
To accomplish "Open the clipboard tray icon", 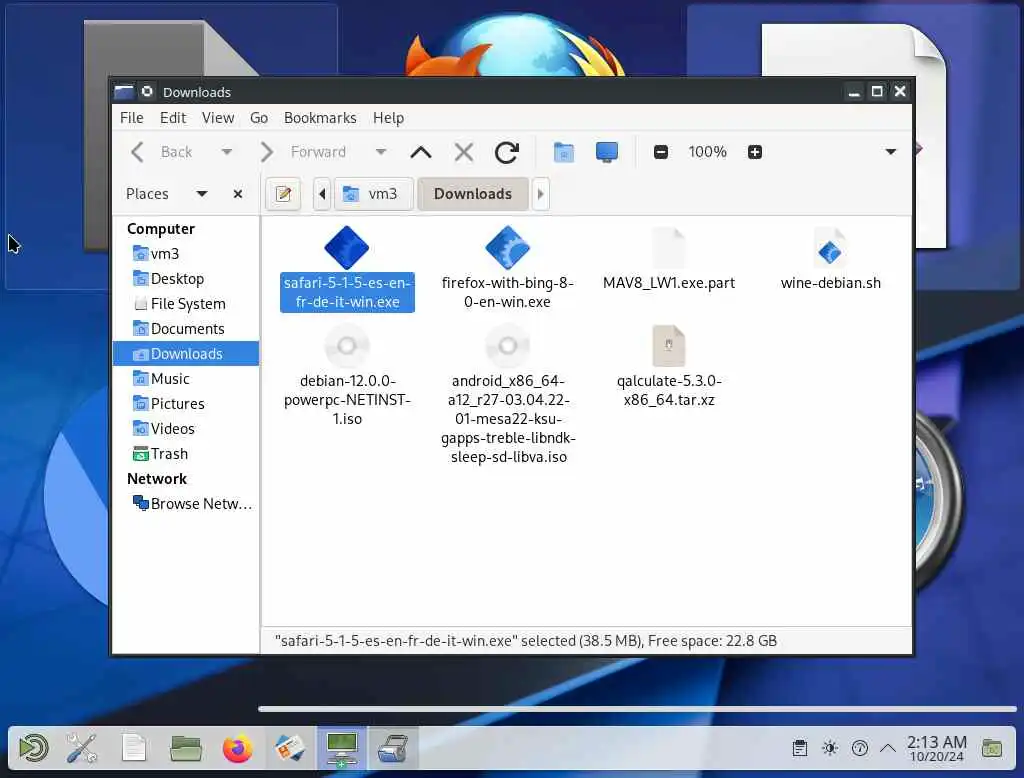I will pos(799,748).
